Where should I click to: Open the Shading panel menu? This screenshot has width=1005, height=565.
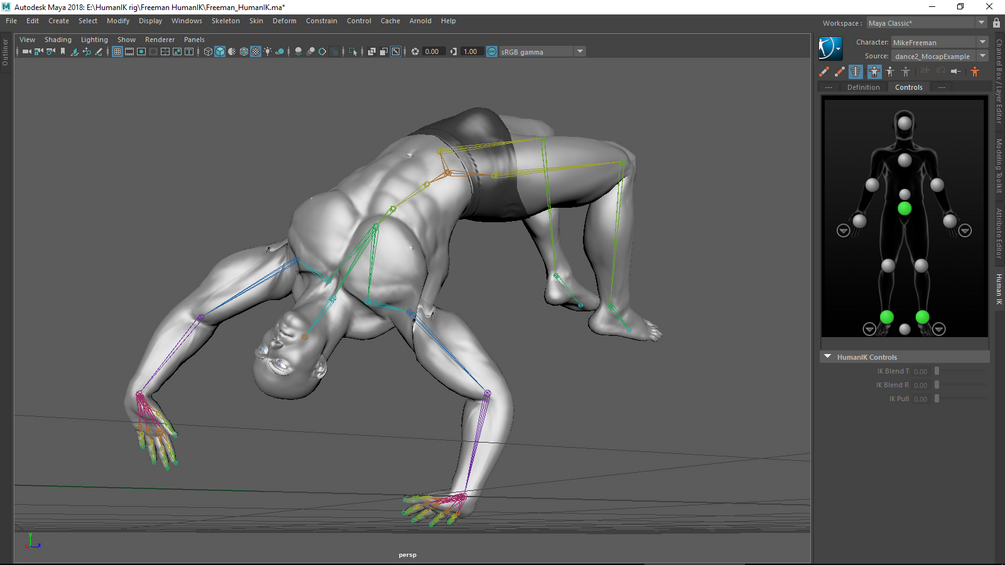58,40
